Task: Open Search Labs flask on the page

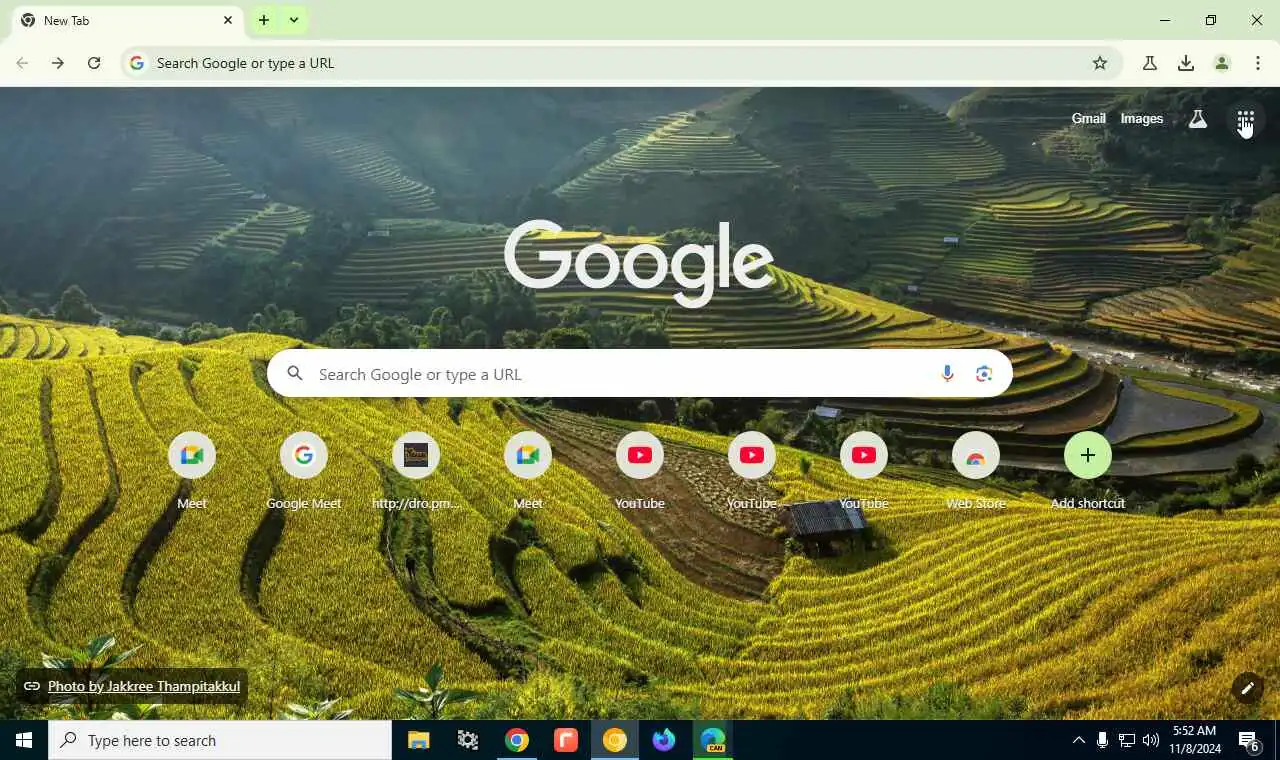Action: (x=1197, y=119)
